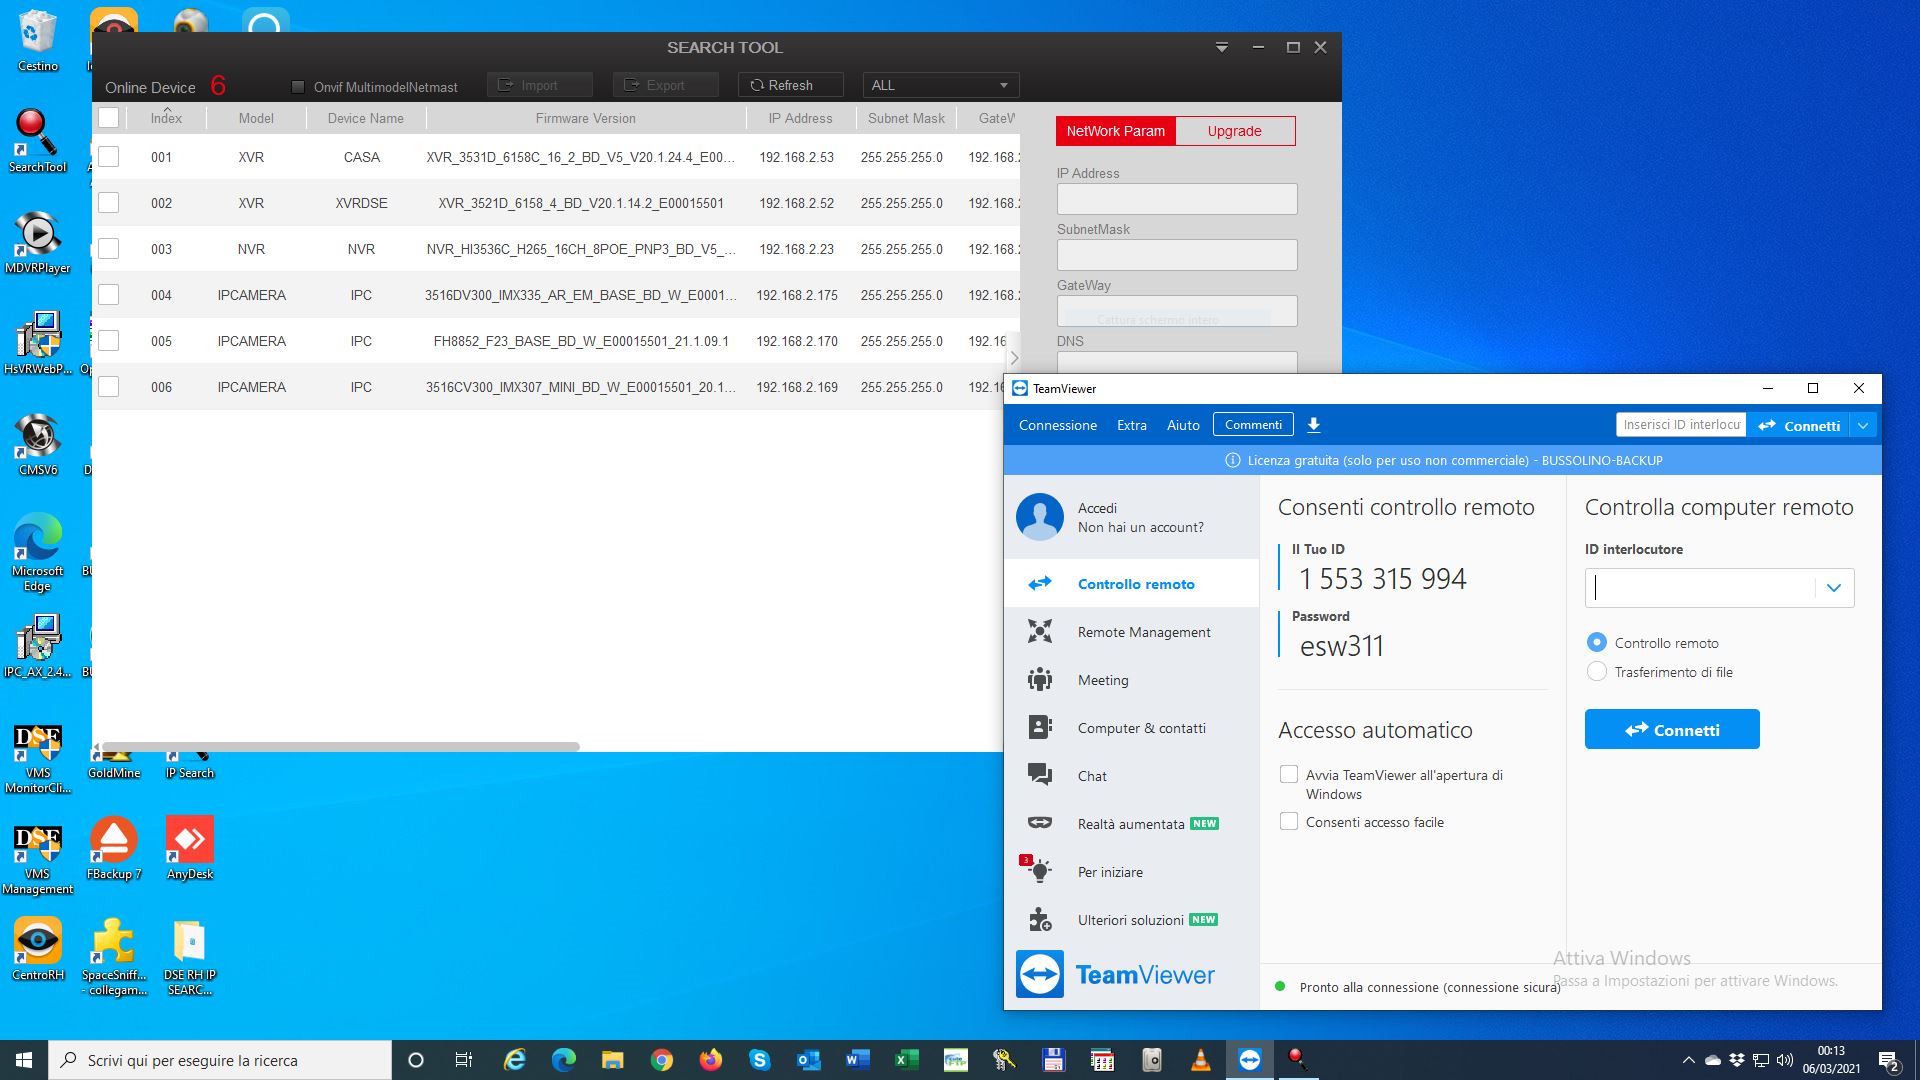
Task: Check row 004 IPCAMERA 192.168.2.175
Action: pos(108,295)
